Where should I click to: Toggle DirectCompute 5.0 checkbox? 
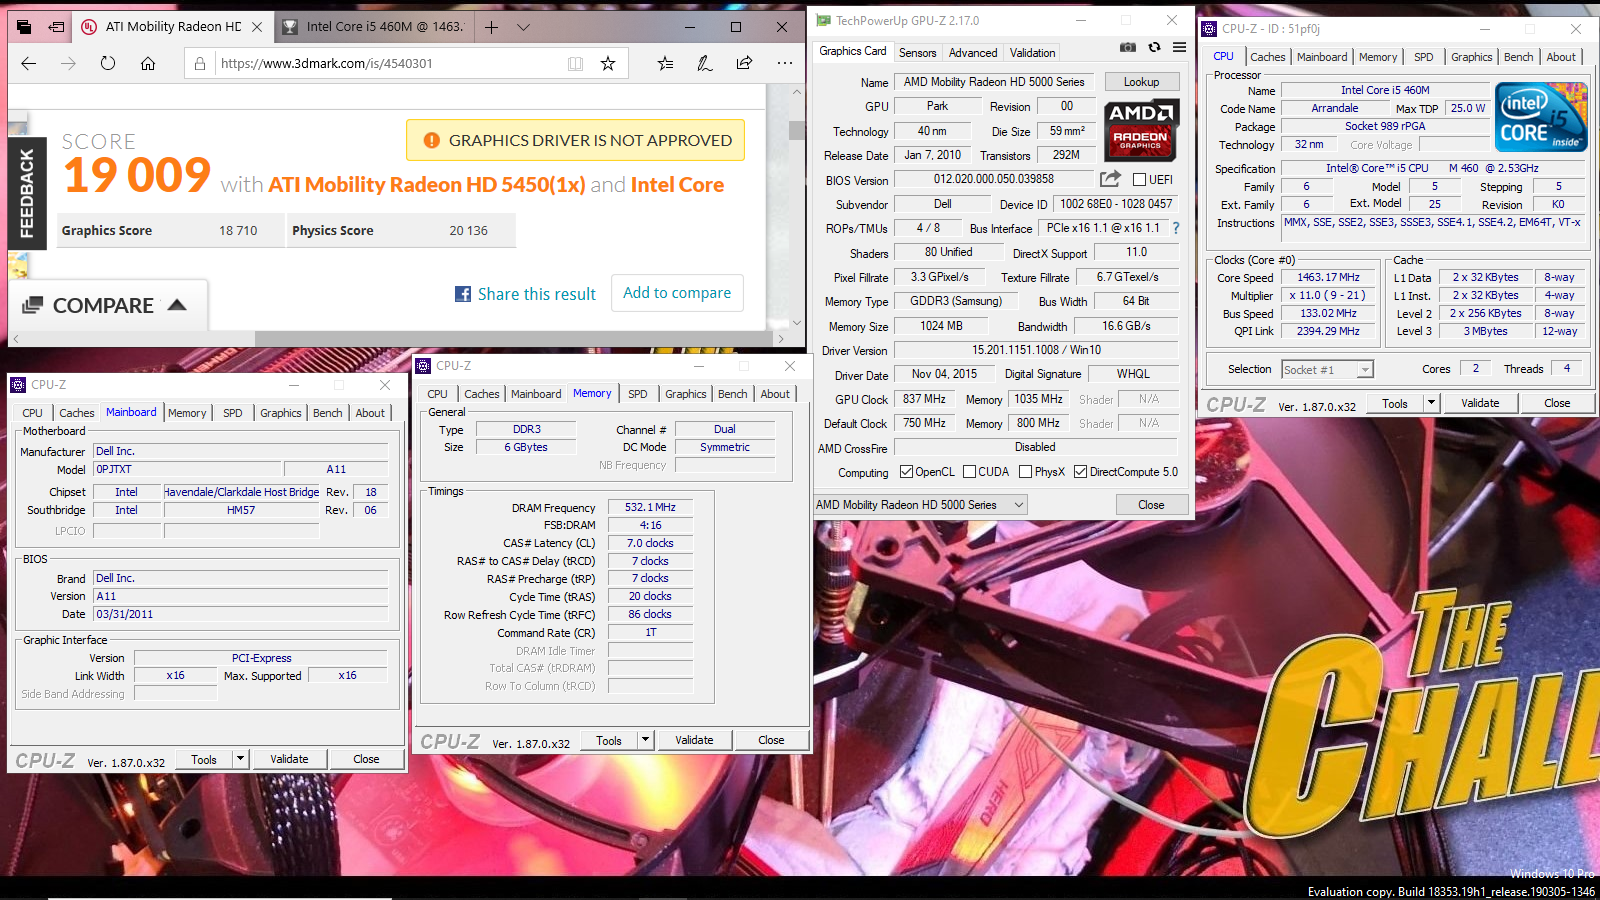(1080, 472)
